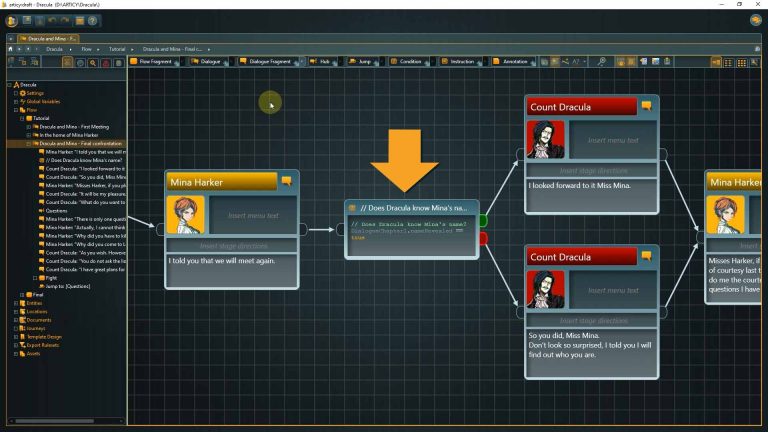Viewport: 768px width, 432px height.
Task: Click the Dracula breadcrumb item
Action: [x=54, y=49]
